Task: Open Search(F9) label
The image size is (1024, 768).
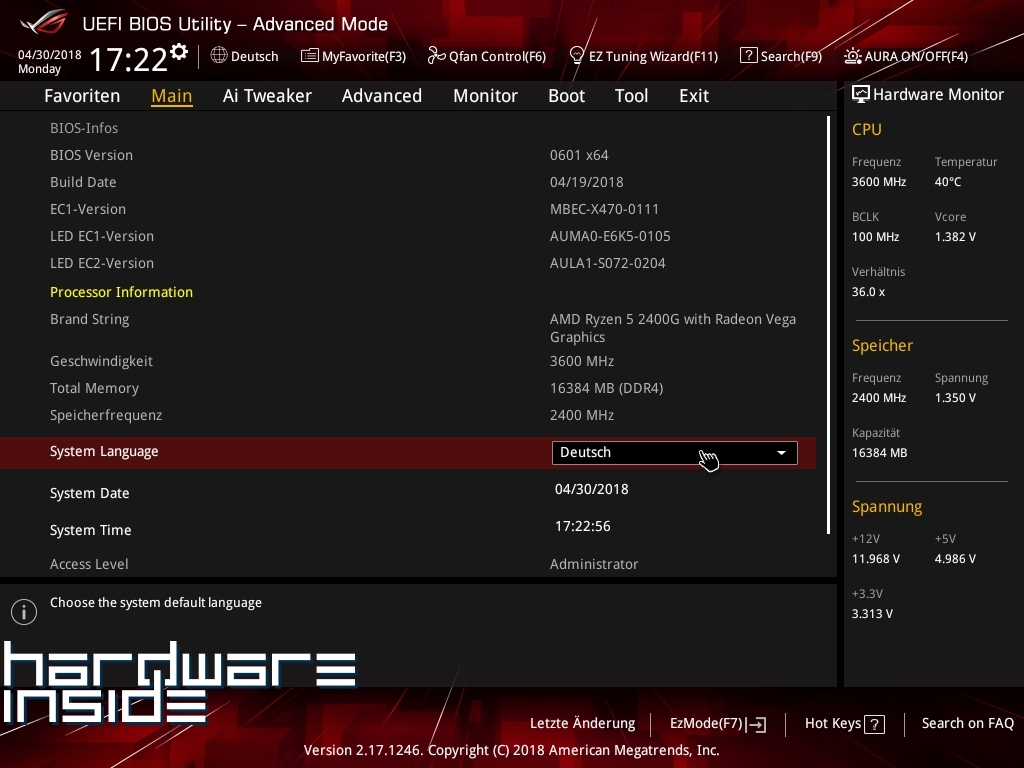Action: pyautogui.click(x=791, y=56)
